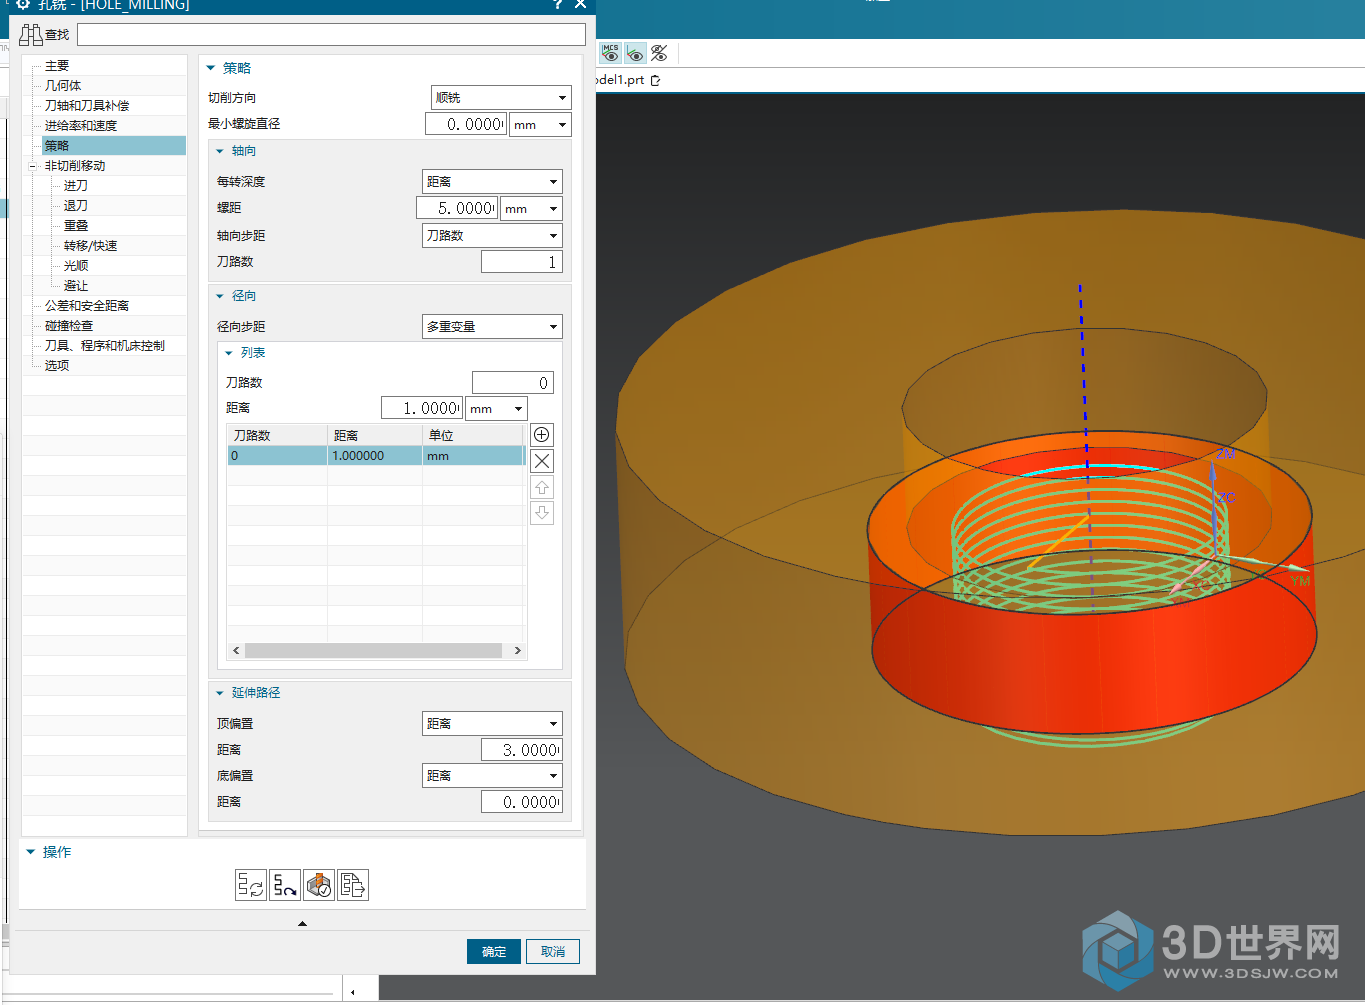Viewport: 1365px width, 1005px height.
Task: Click the 确定 OK button
Action: coord(494,951)
